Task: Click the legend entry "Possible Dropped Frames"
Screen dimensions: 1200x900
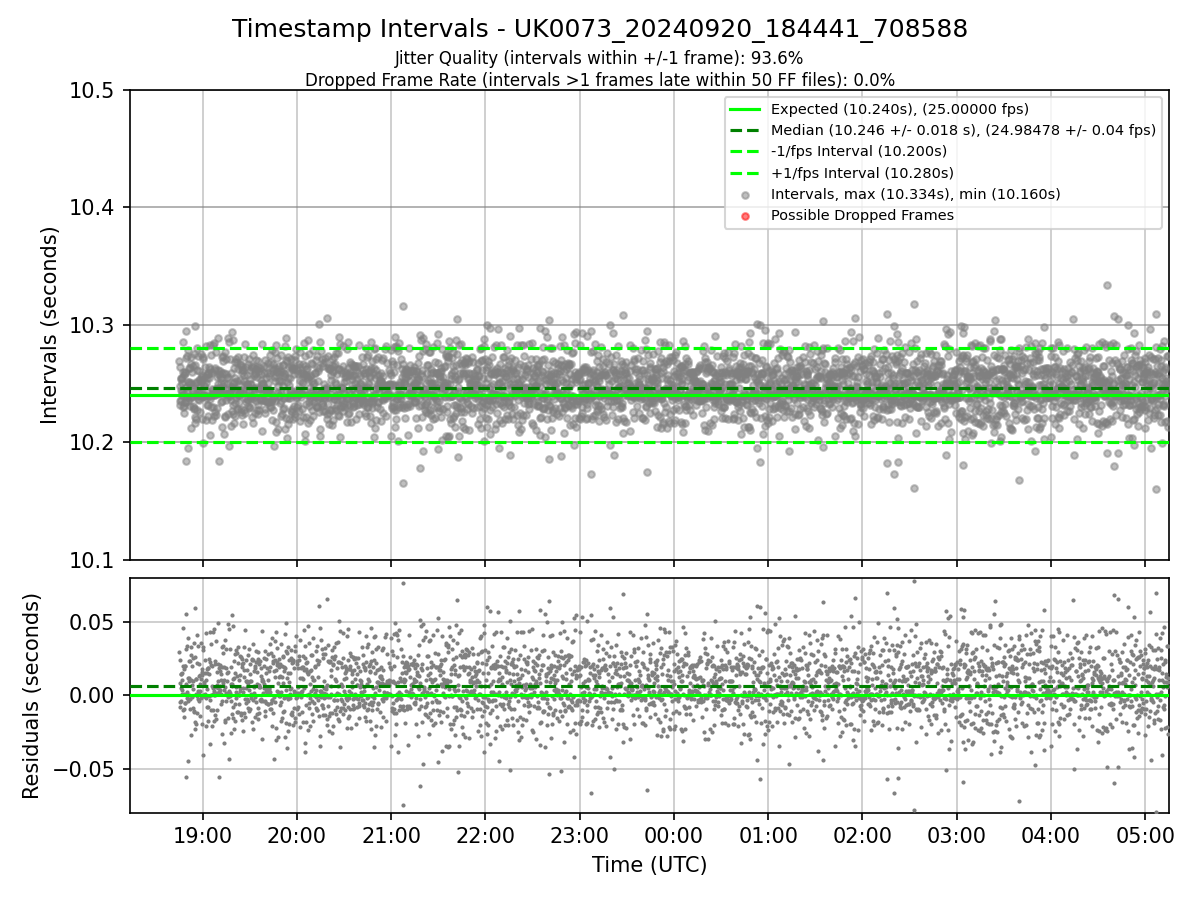Action: click(862, 215)
